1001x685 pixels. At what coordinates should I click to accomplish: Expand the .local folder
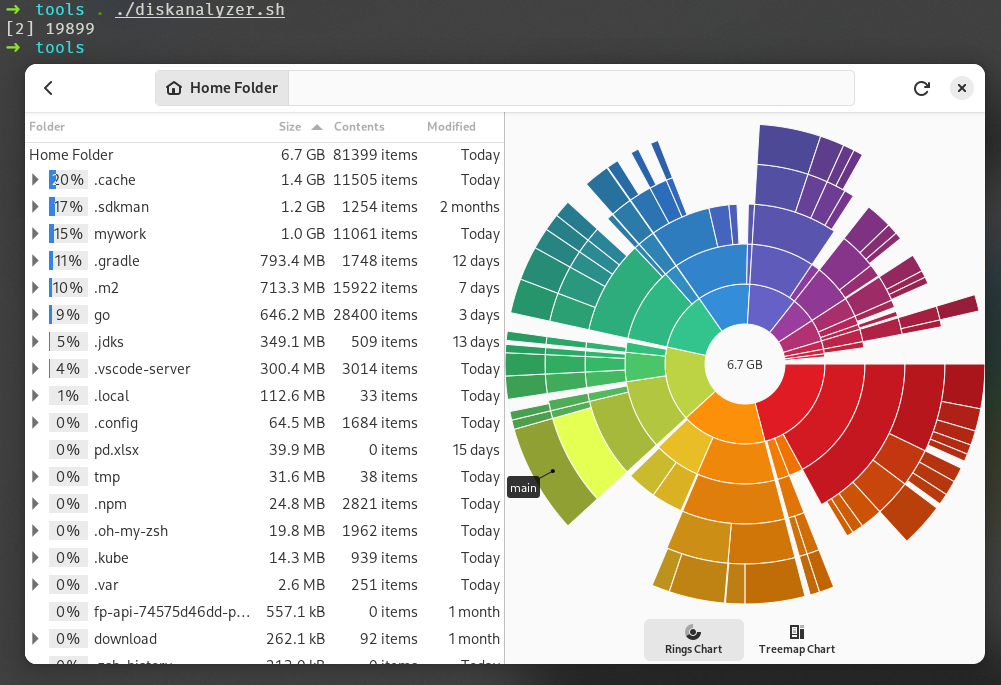tap(35, 396)
